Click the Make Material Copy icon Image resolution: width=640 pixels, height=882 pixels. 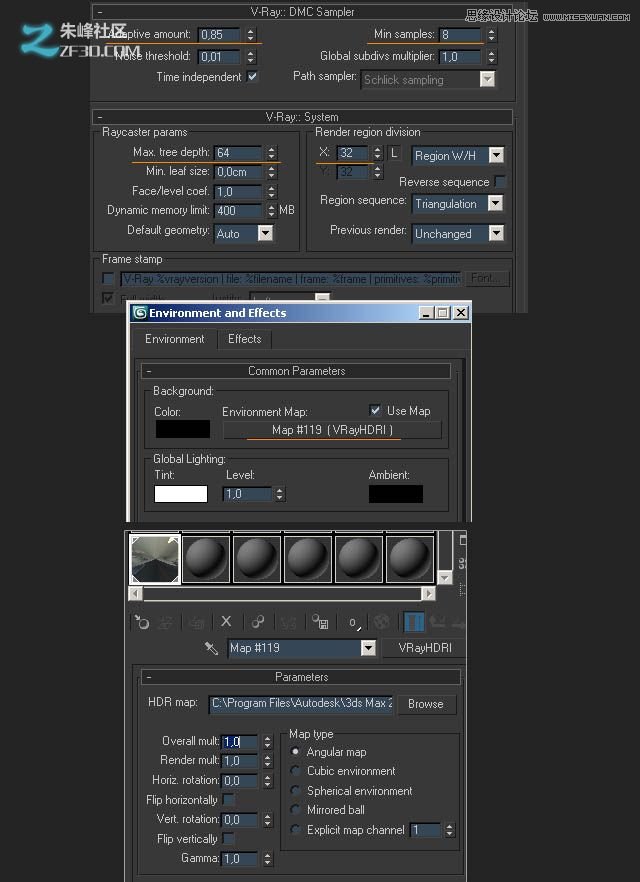tap(258, 622)
